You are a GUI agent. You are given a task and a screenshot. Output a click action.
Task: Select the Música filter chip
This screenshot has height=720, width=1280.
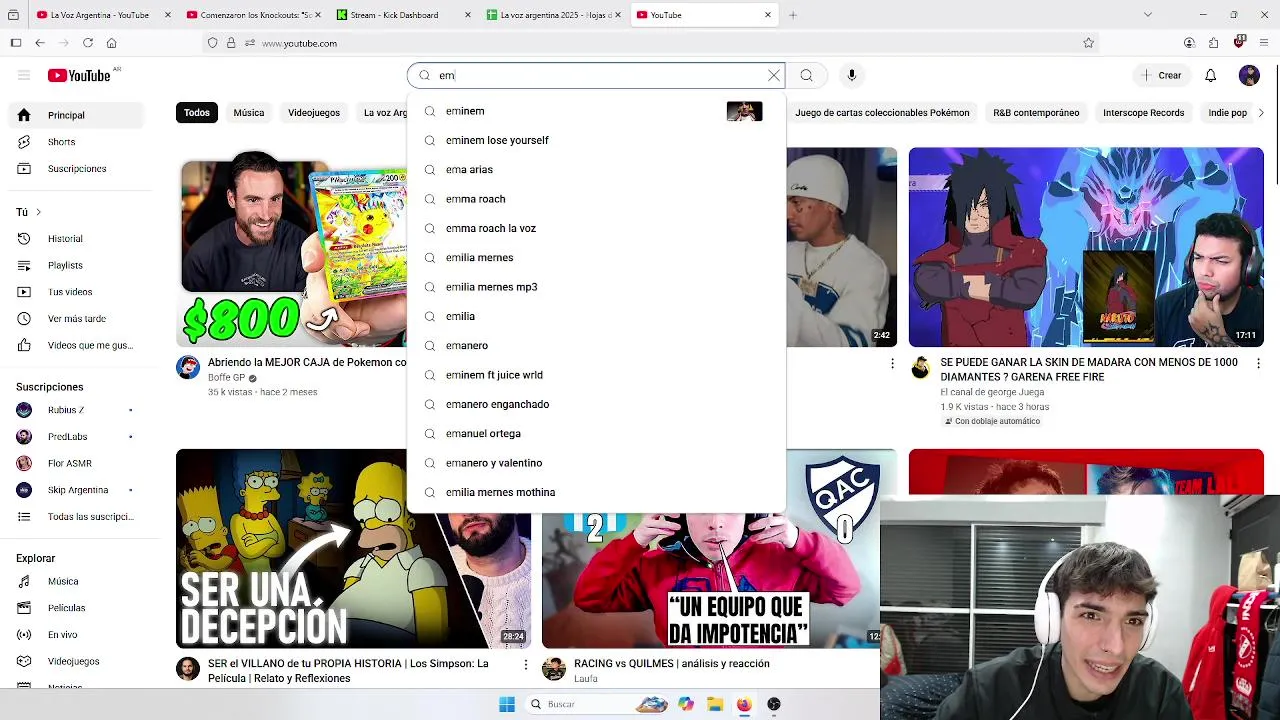pos(249,113)
